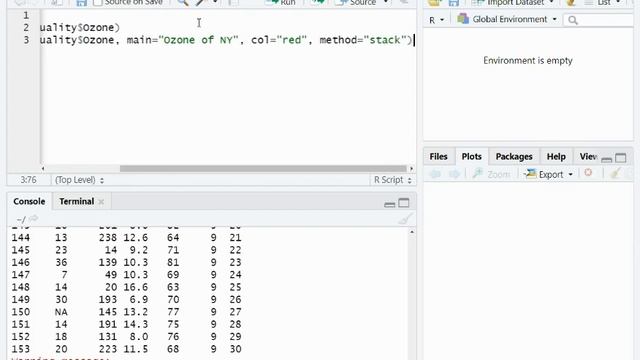Select the Plots tab
Image resolution: width=640 pixels, height=360 pixels.
(x=471, y=157)
